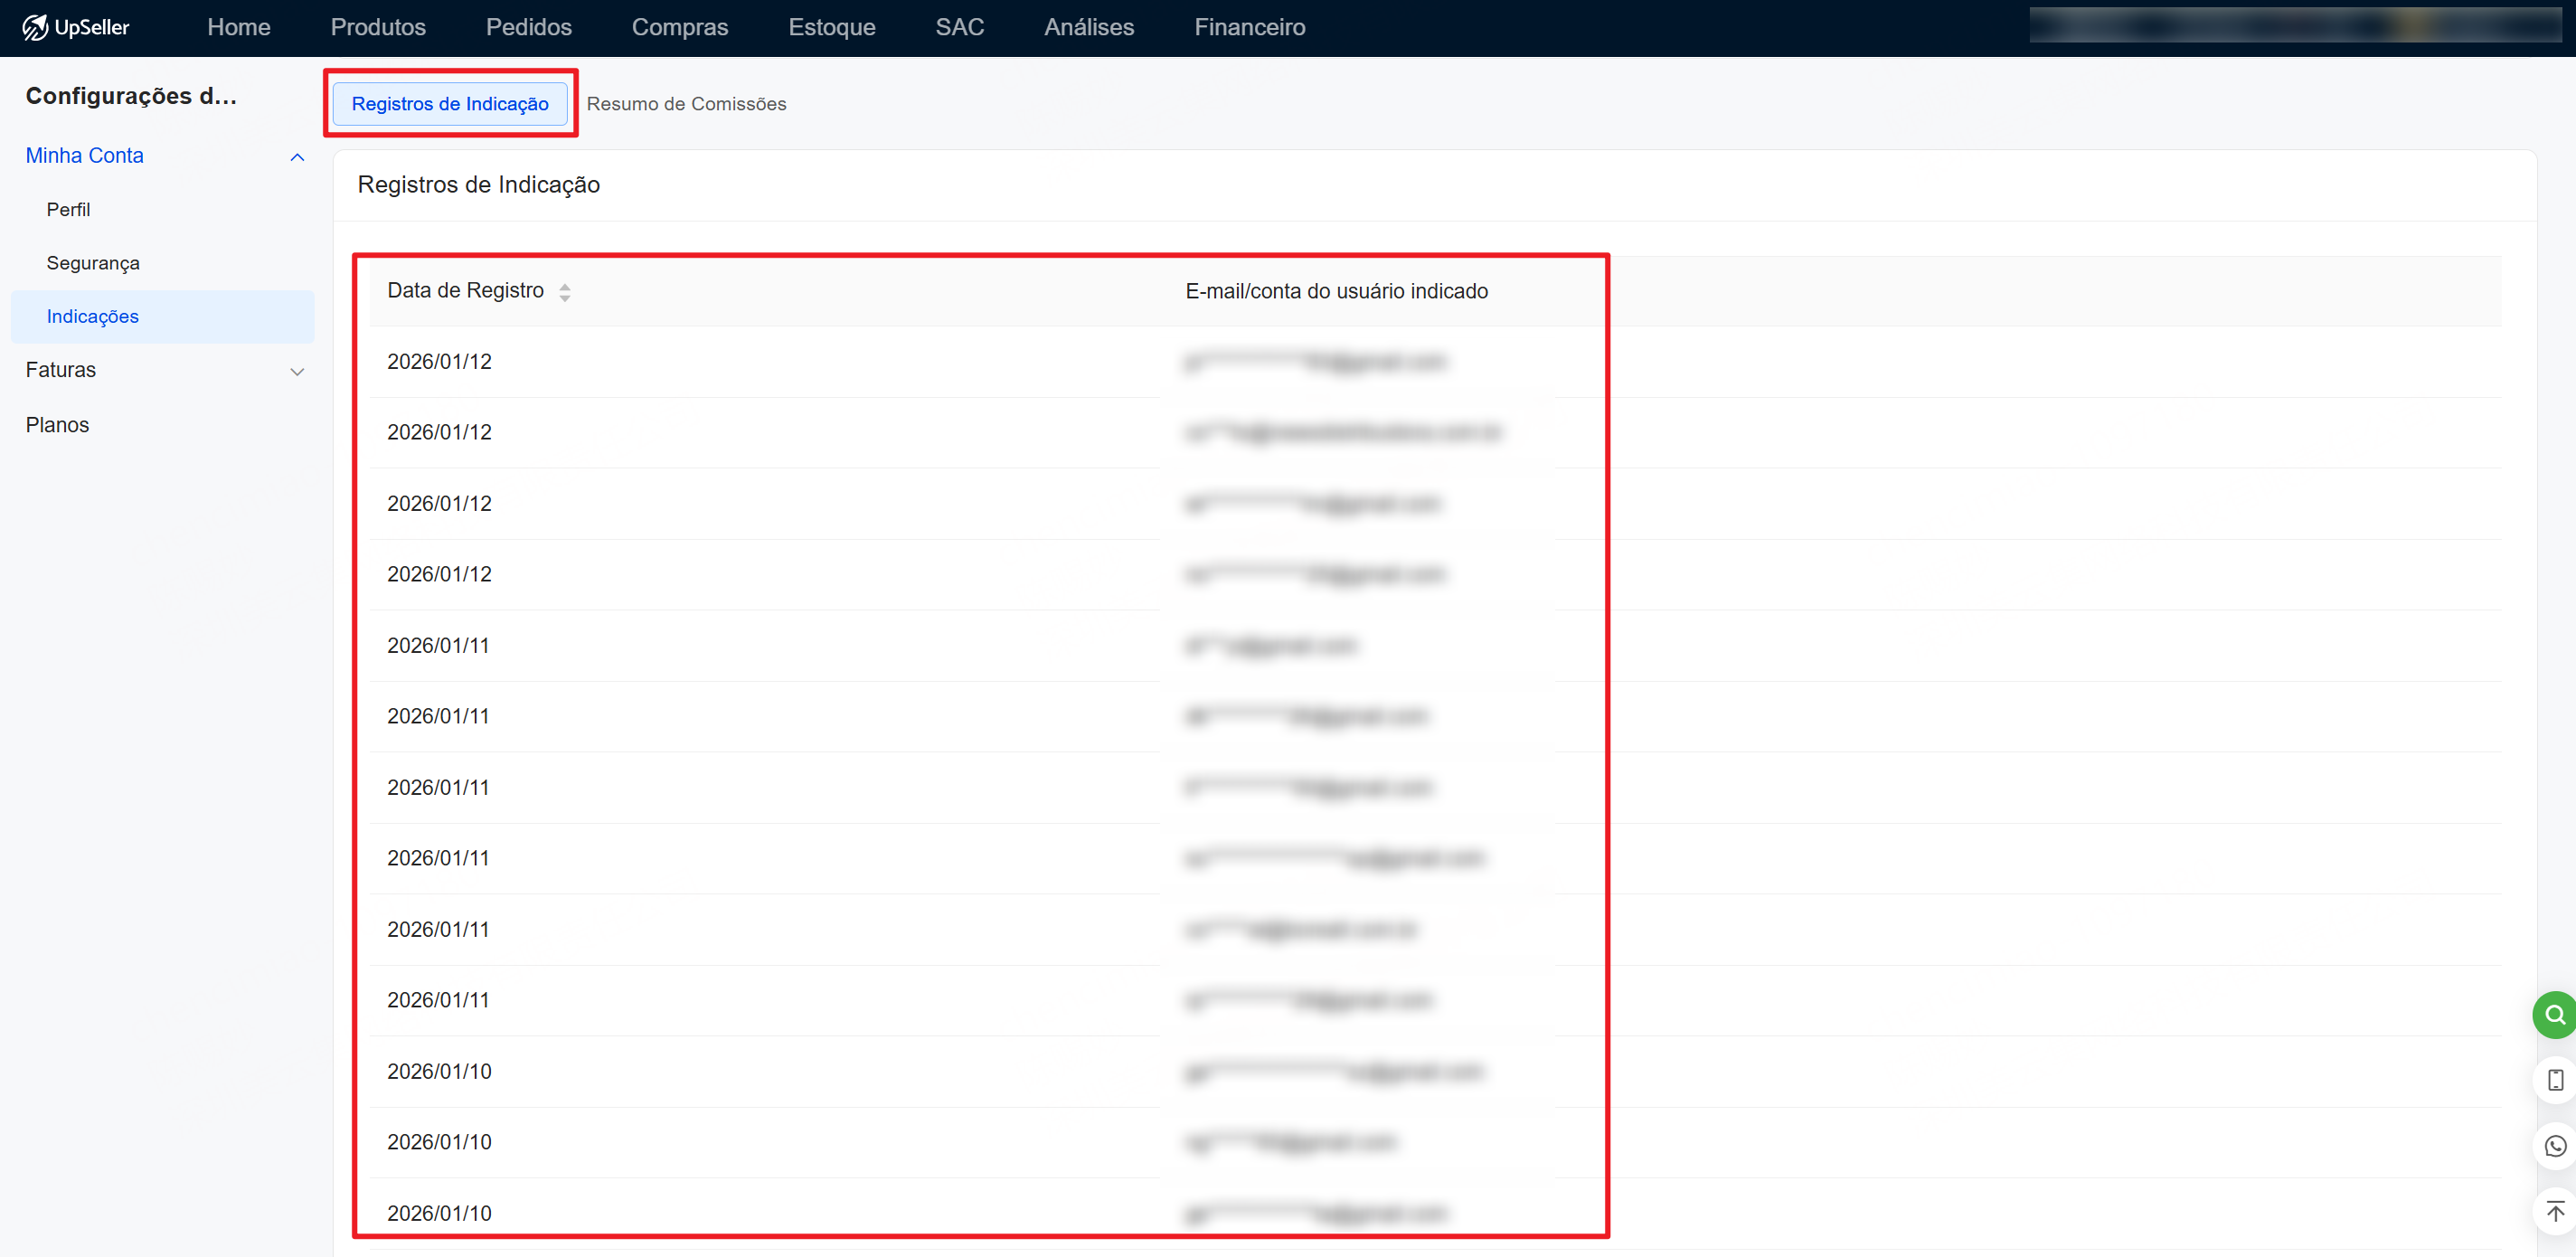Open the Produtos menu
Viewport: 2576px width, 1257px height.
(x=378, y=27)
